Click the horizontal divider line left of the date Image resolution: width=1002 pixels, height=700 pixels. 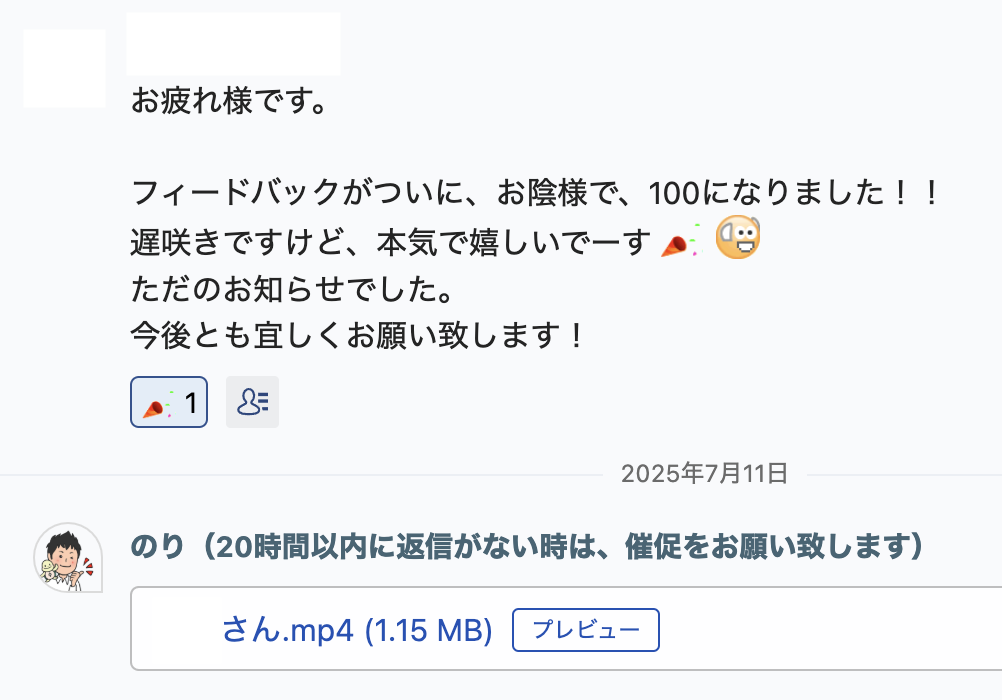[x=300, y=475]
